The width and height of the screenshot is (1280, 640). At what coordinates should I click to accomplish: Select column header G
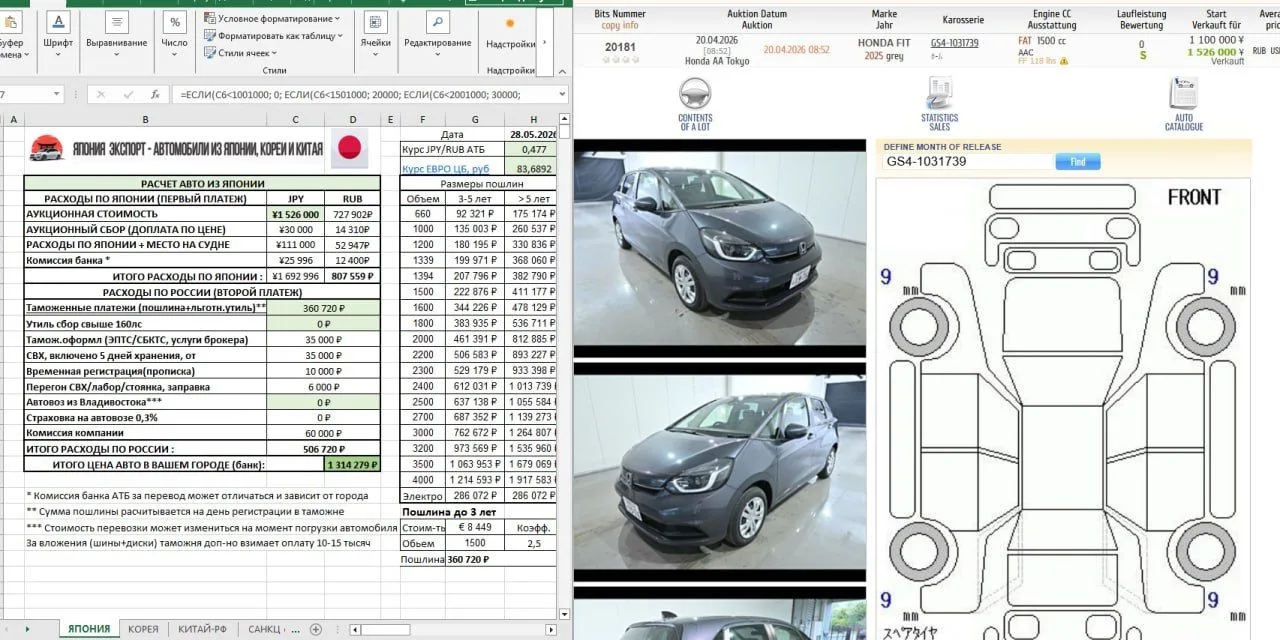pos(475,120)
